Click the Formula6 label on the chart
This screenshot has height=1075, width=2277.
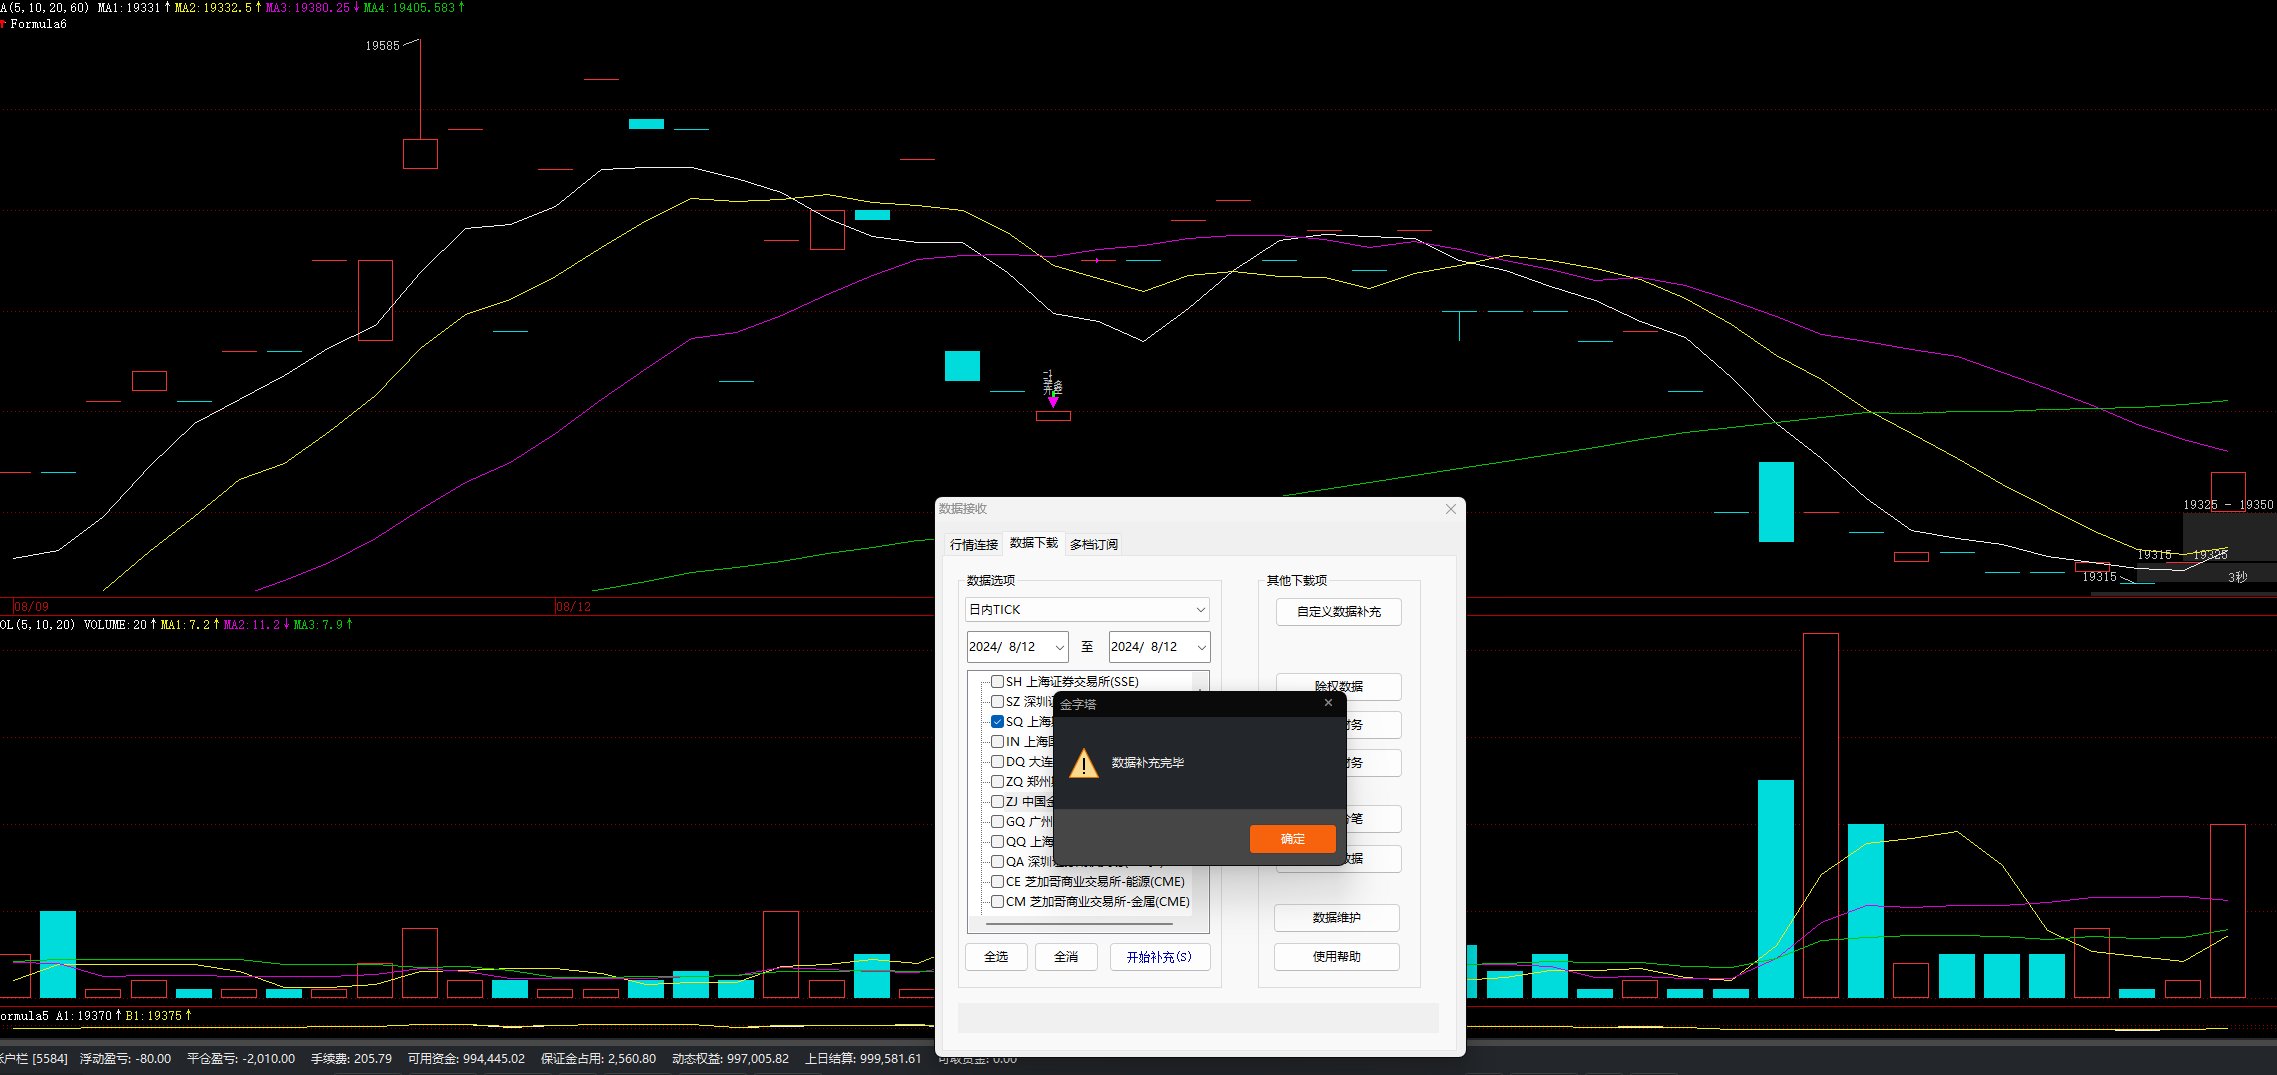pyautogui.click(x=38, y=24)
